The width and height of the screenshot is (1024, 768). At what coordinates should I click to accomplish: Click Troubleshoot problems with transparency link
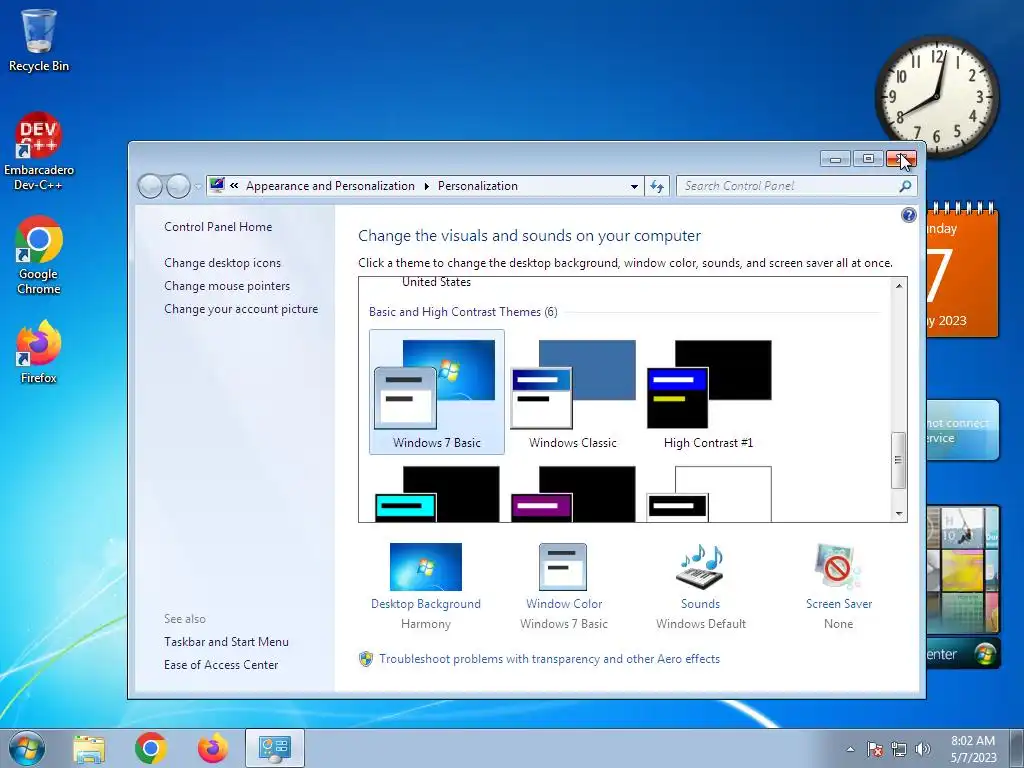coord(549,659)
